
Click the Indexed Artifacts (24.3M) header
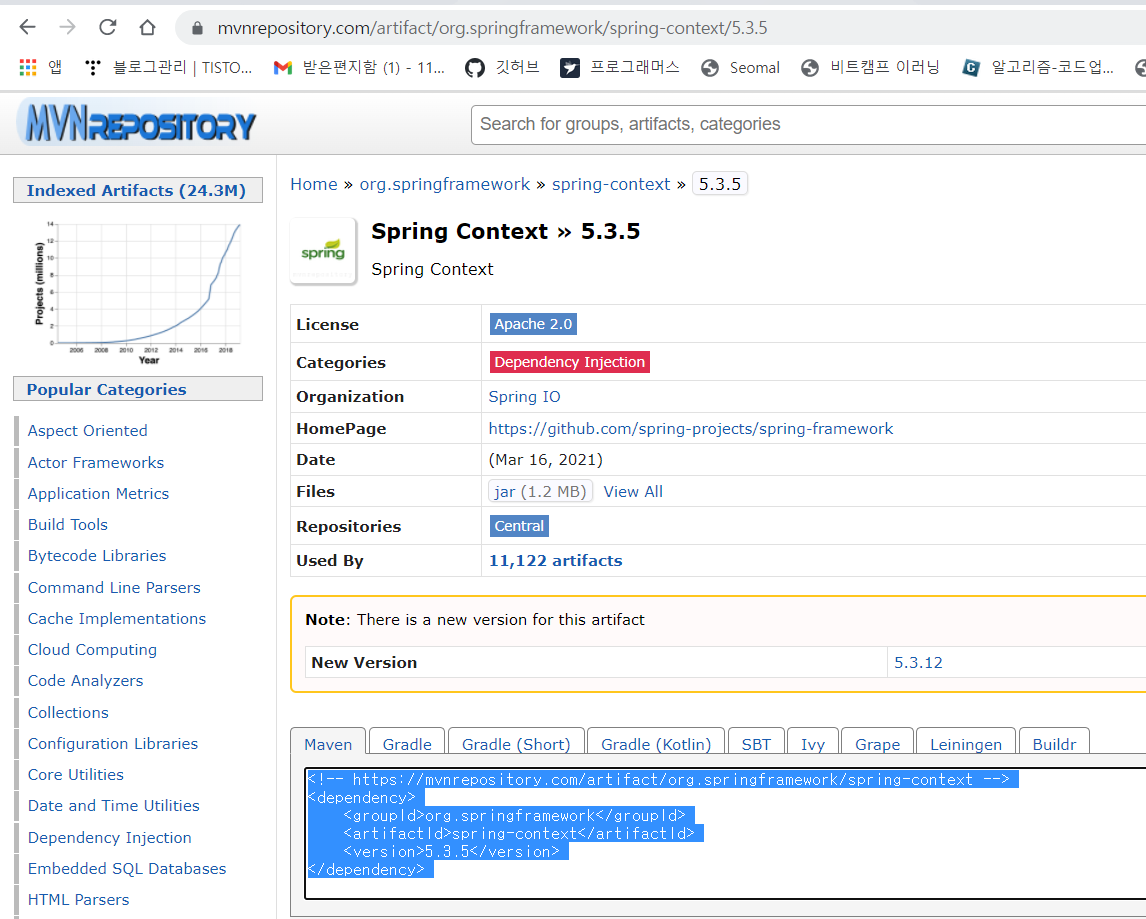tap(137, 190)
